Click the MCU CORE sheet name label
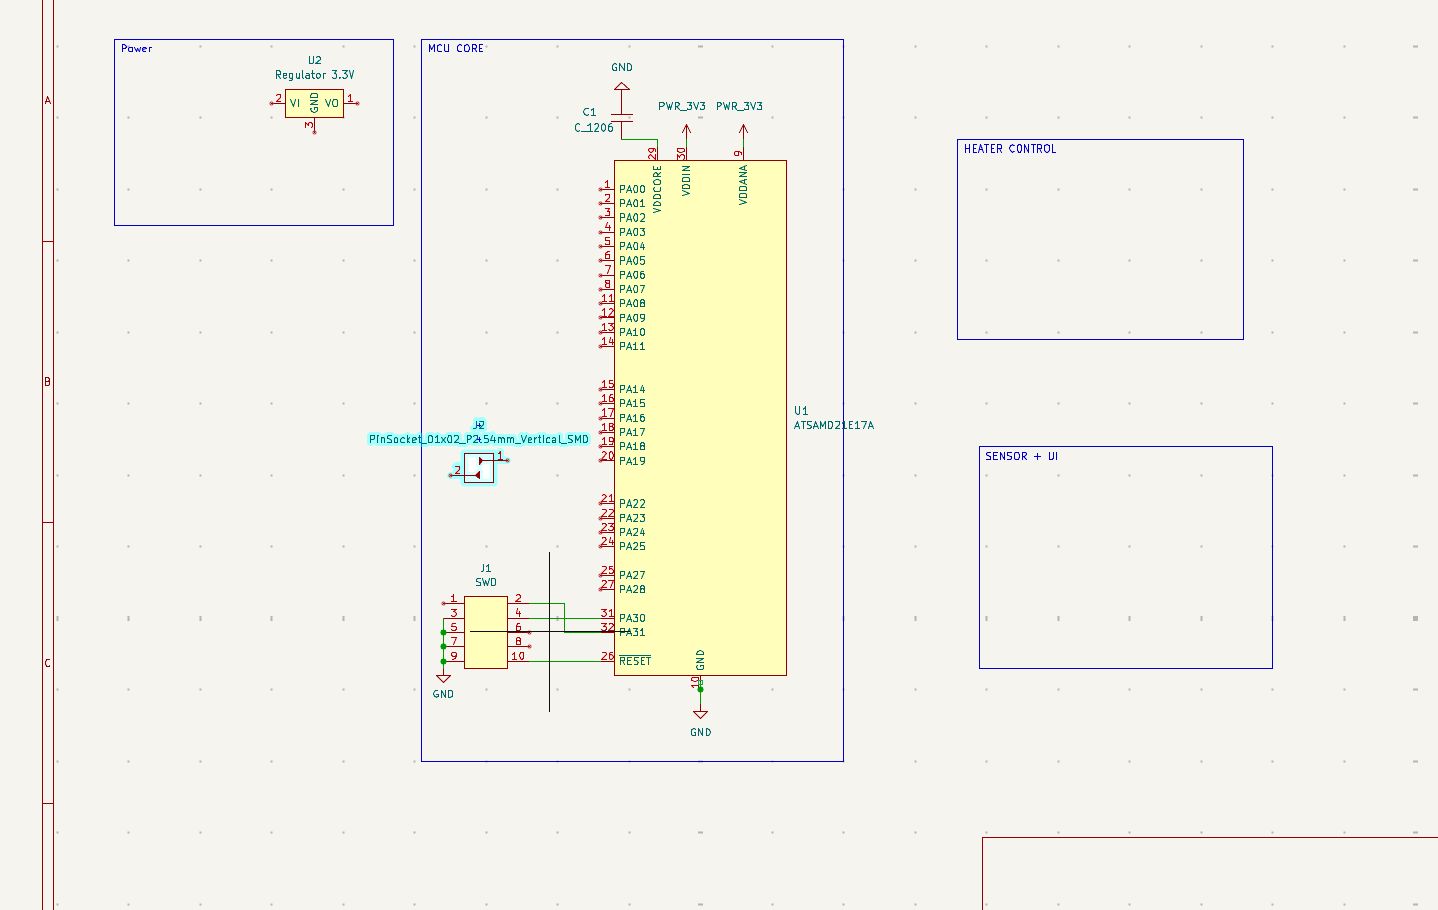This screenshot has height=910, width=1438. pos(455,47)
